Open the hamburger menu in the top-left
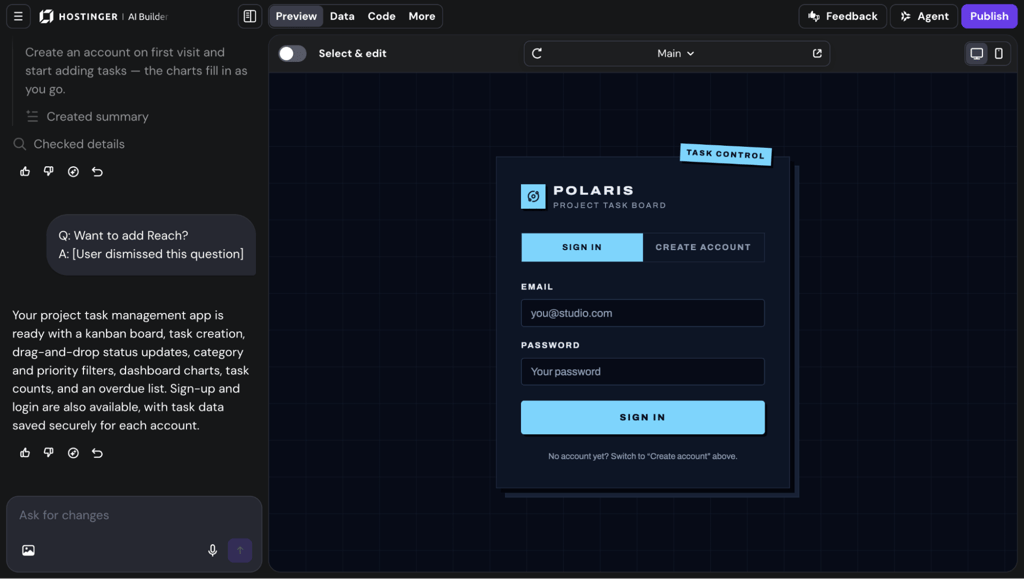Screen dimensions: 1024x579 [x=18, y=16]
